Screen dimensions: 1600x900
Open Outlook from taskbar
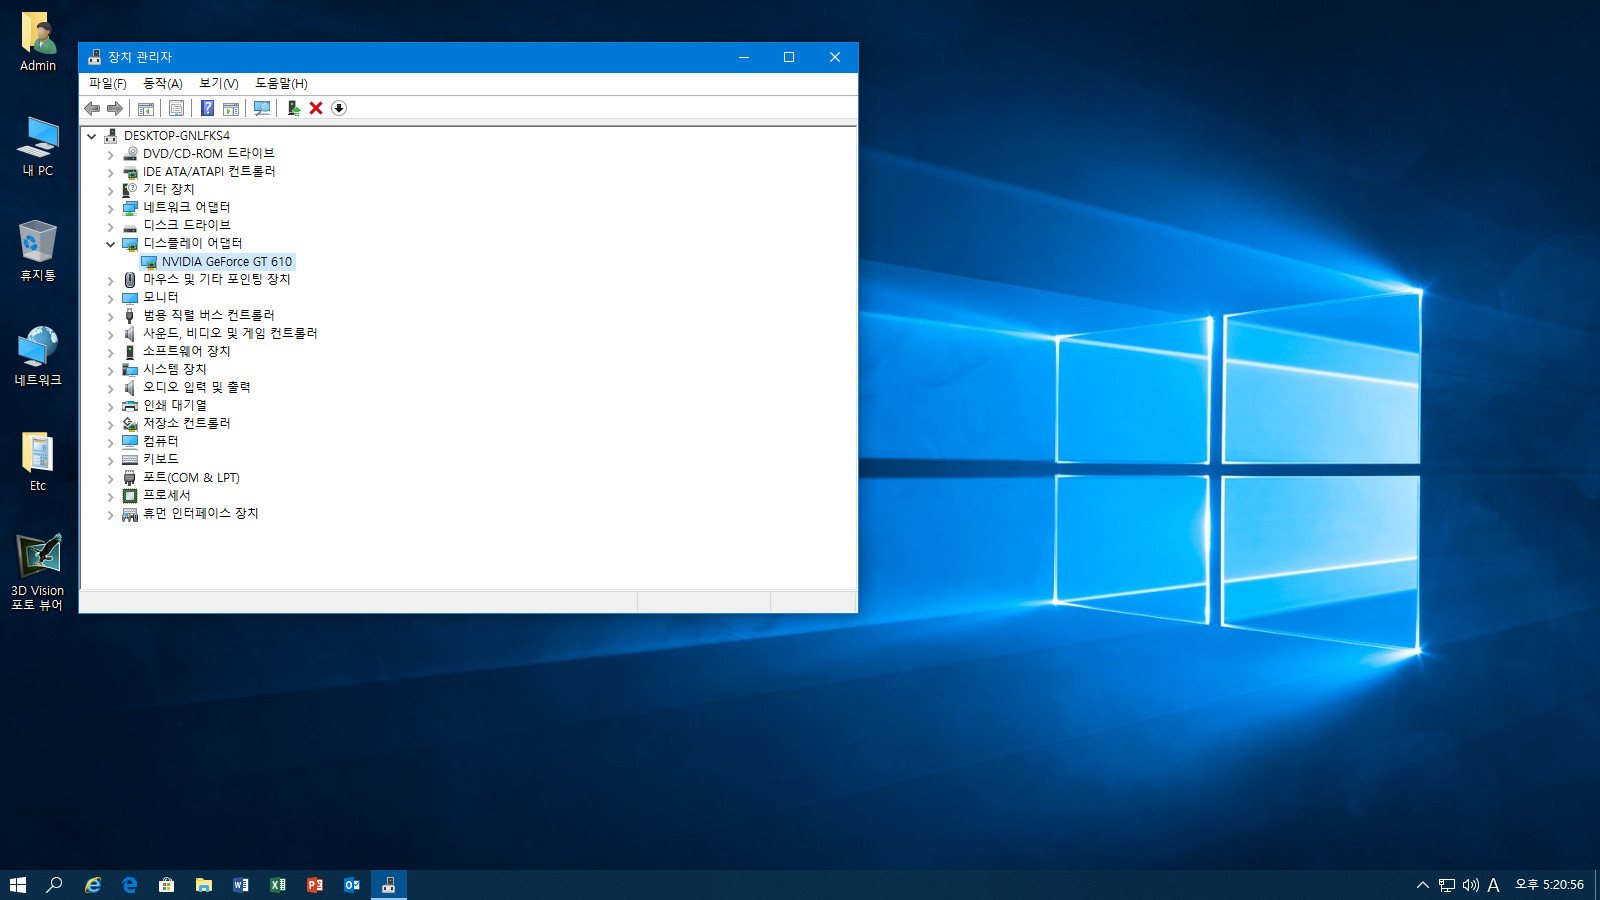pyautogui.click(x=352, y=885)
